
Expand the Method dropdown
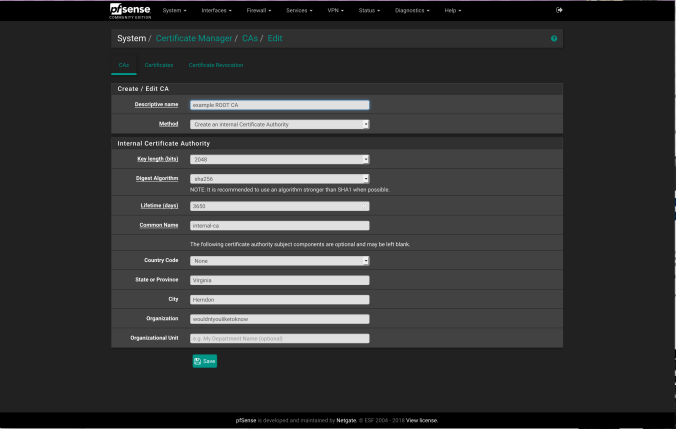click(280, 124)
